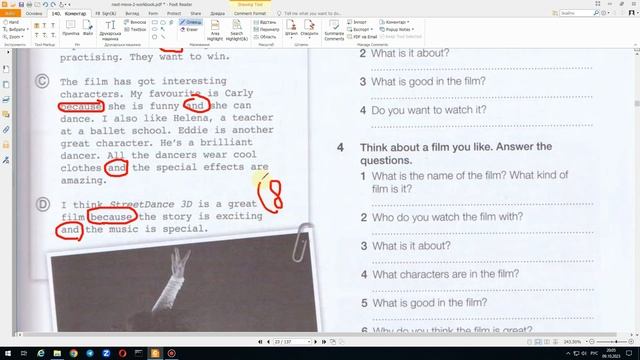Click the Undo icon
Viewport: 640px width, 360px height.
(x=45, y=4)
